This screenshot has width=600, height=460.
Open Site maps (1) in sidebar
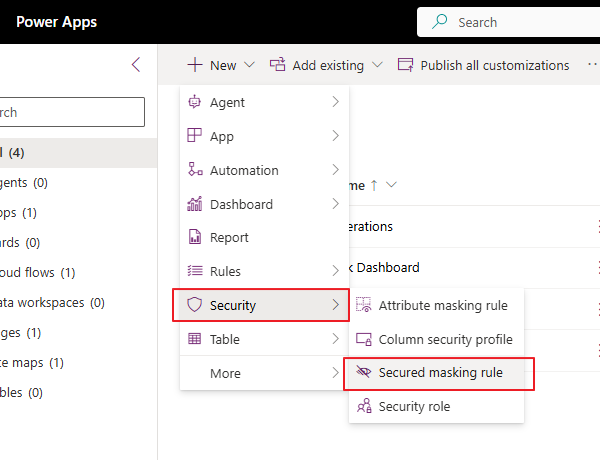(x=78, y=362)
